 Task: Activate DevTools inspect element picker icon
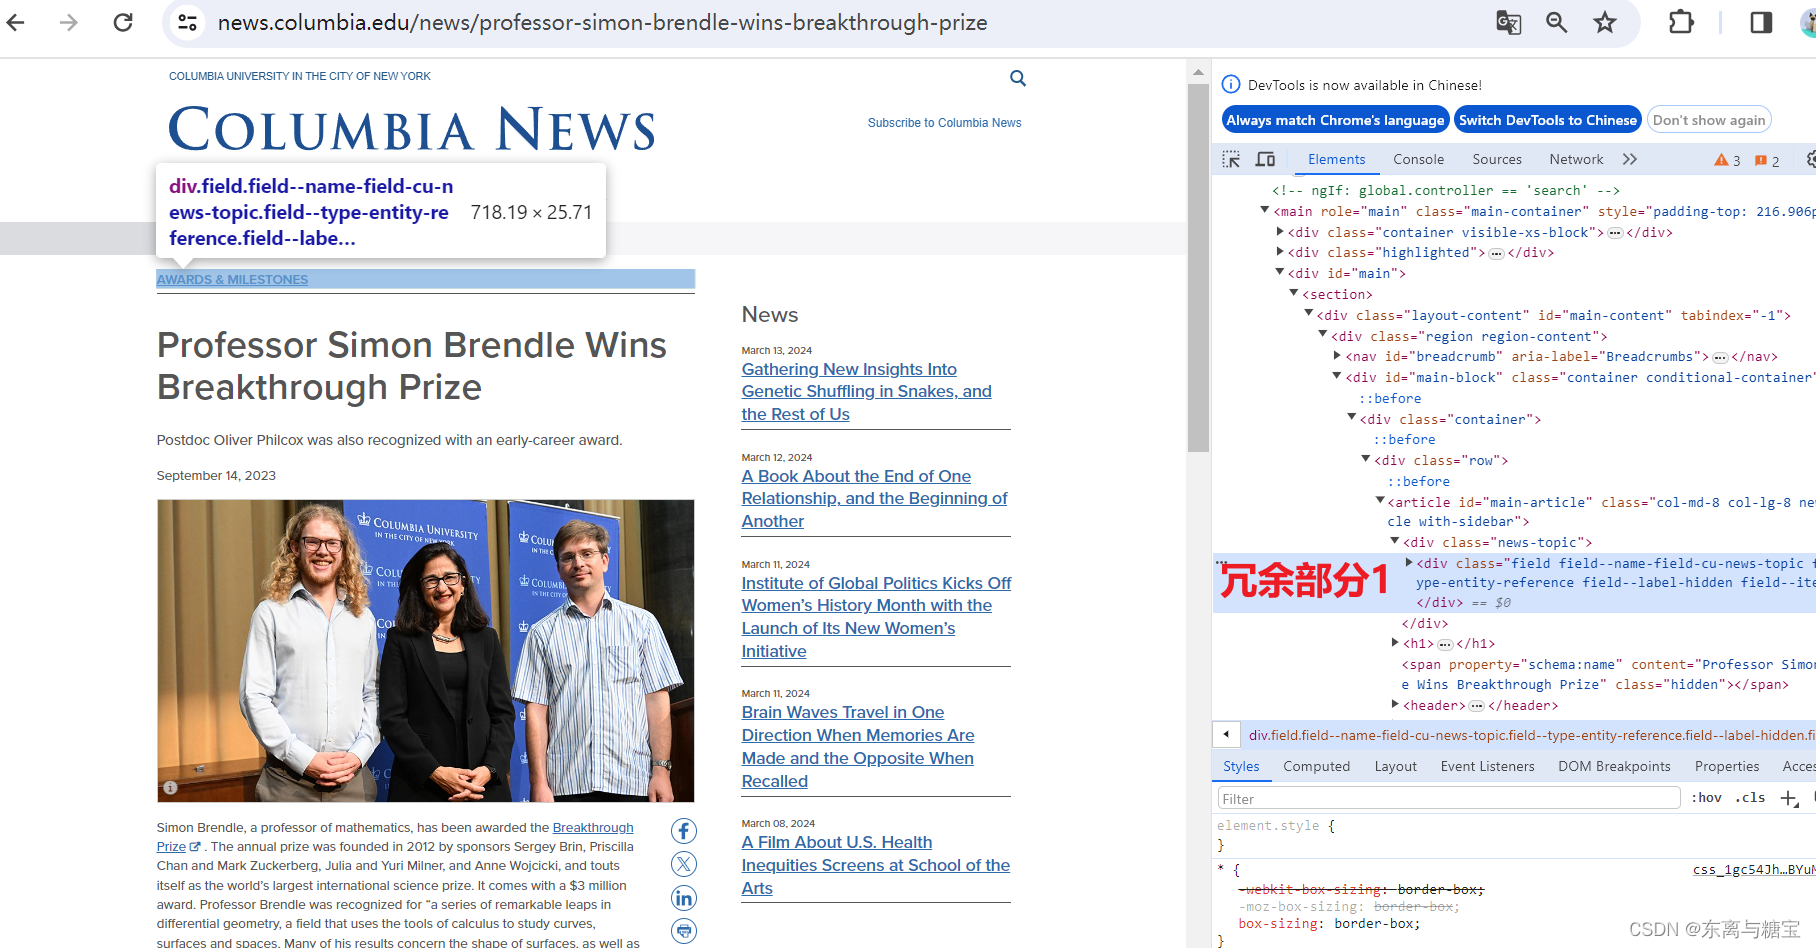pos(1231,159)
